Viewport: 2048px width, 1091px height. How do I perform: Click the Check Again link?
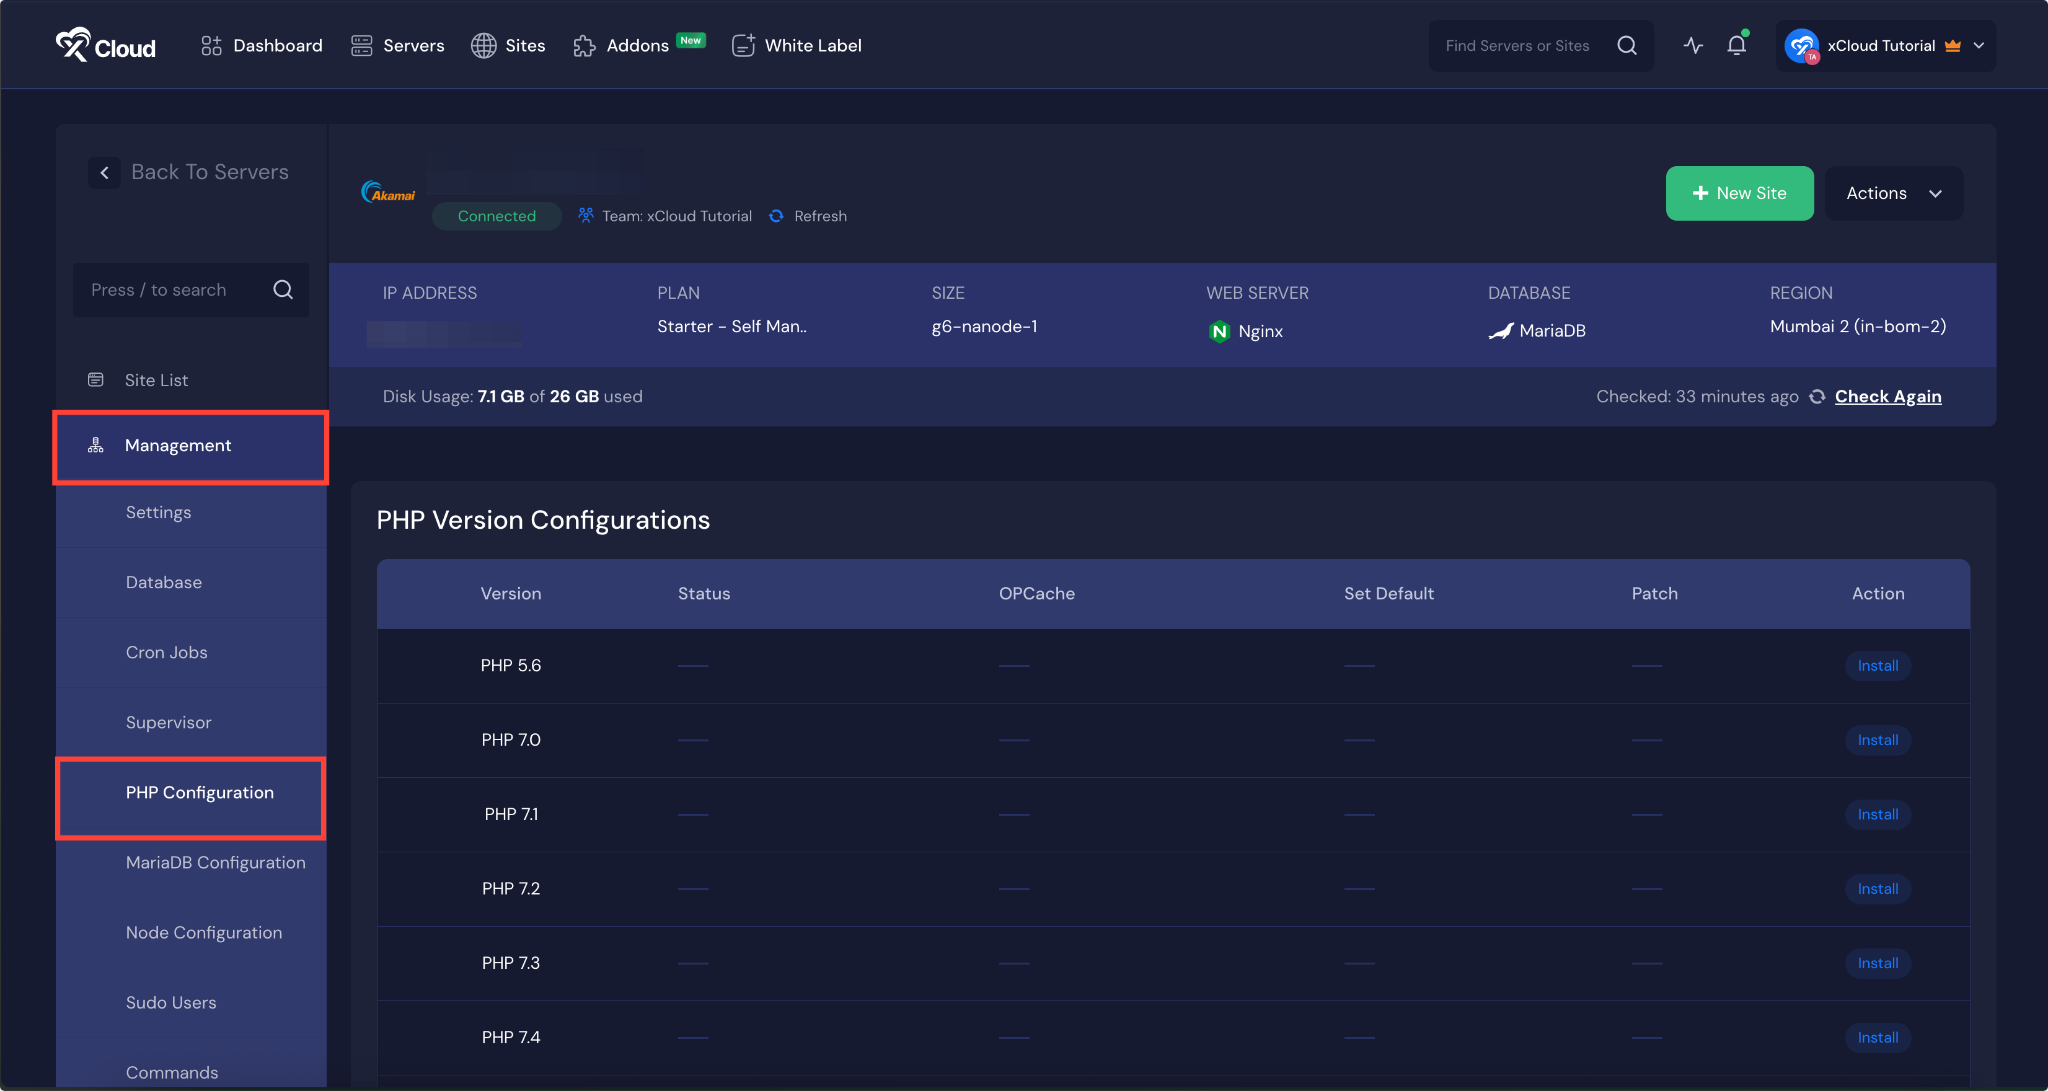[x=1887, y=397]
